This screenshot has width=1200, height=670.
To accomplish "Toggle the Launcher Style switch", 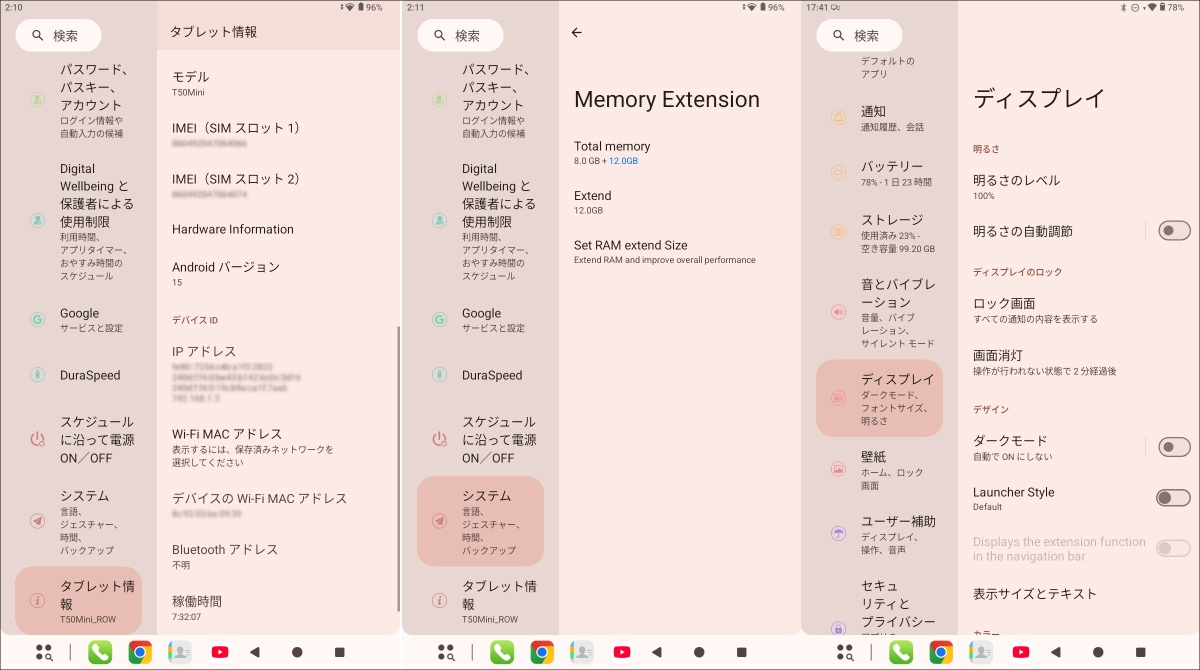I will (1173, 497).
